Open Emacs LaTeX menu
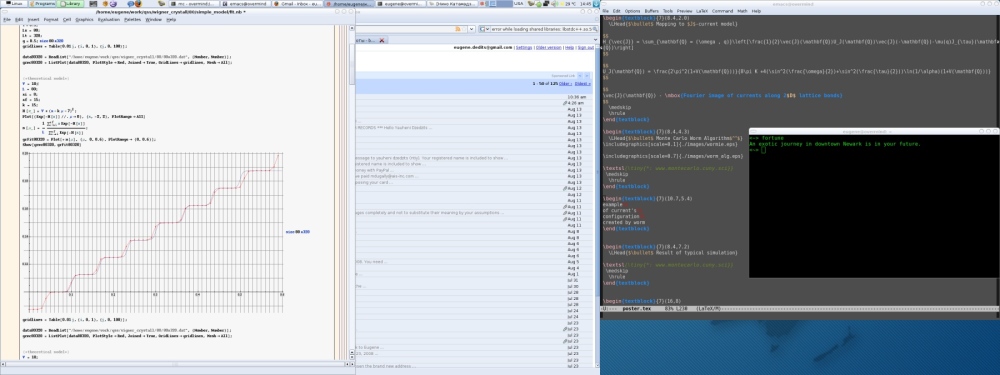This screenshot has width=1000, height=375. pyautogui.click(x=702, y=11)
